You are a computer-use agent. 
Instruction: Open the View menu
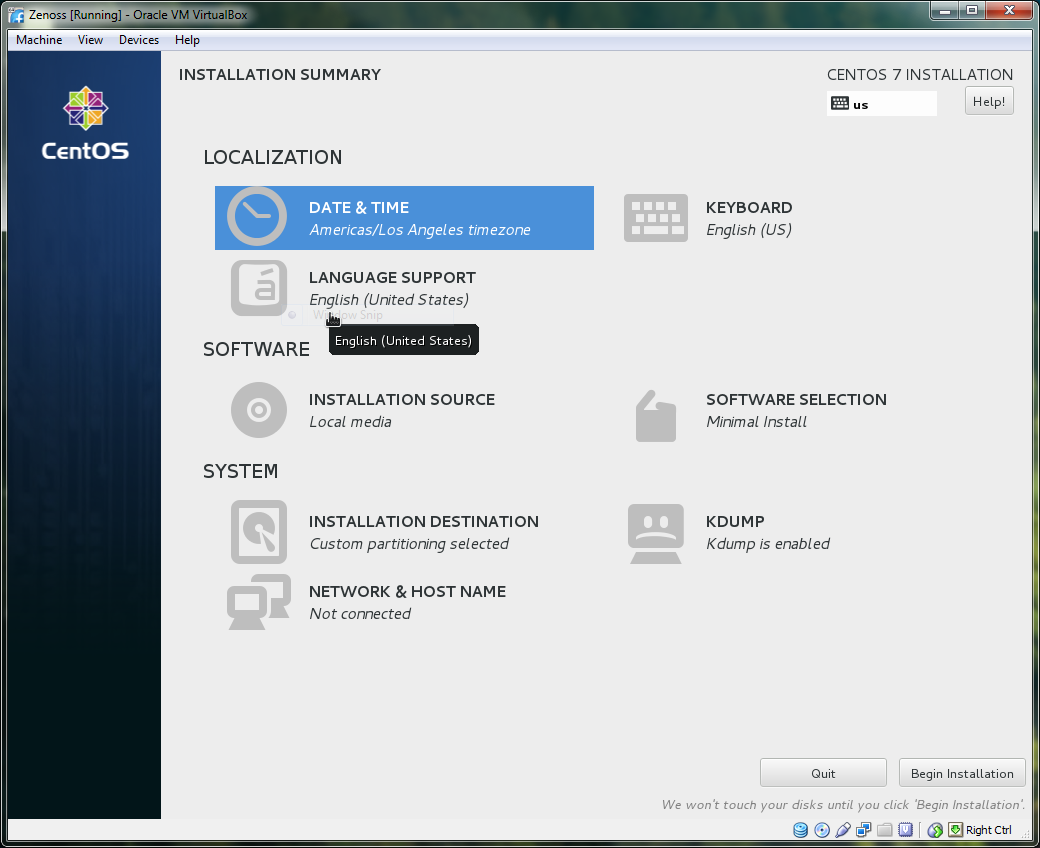coord(90,40)
